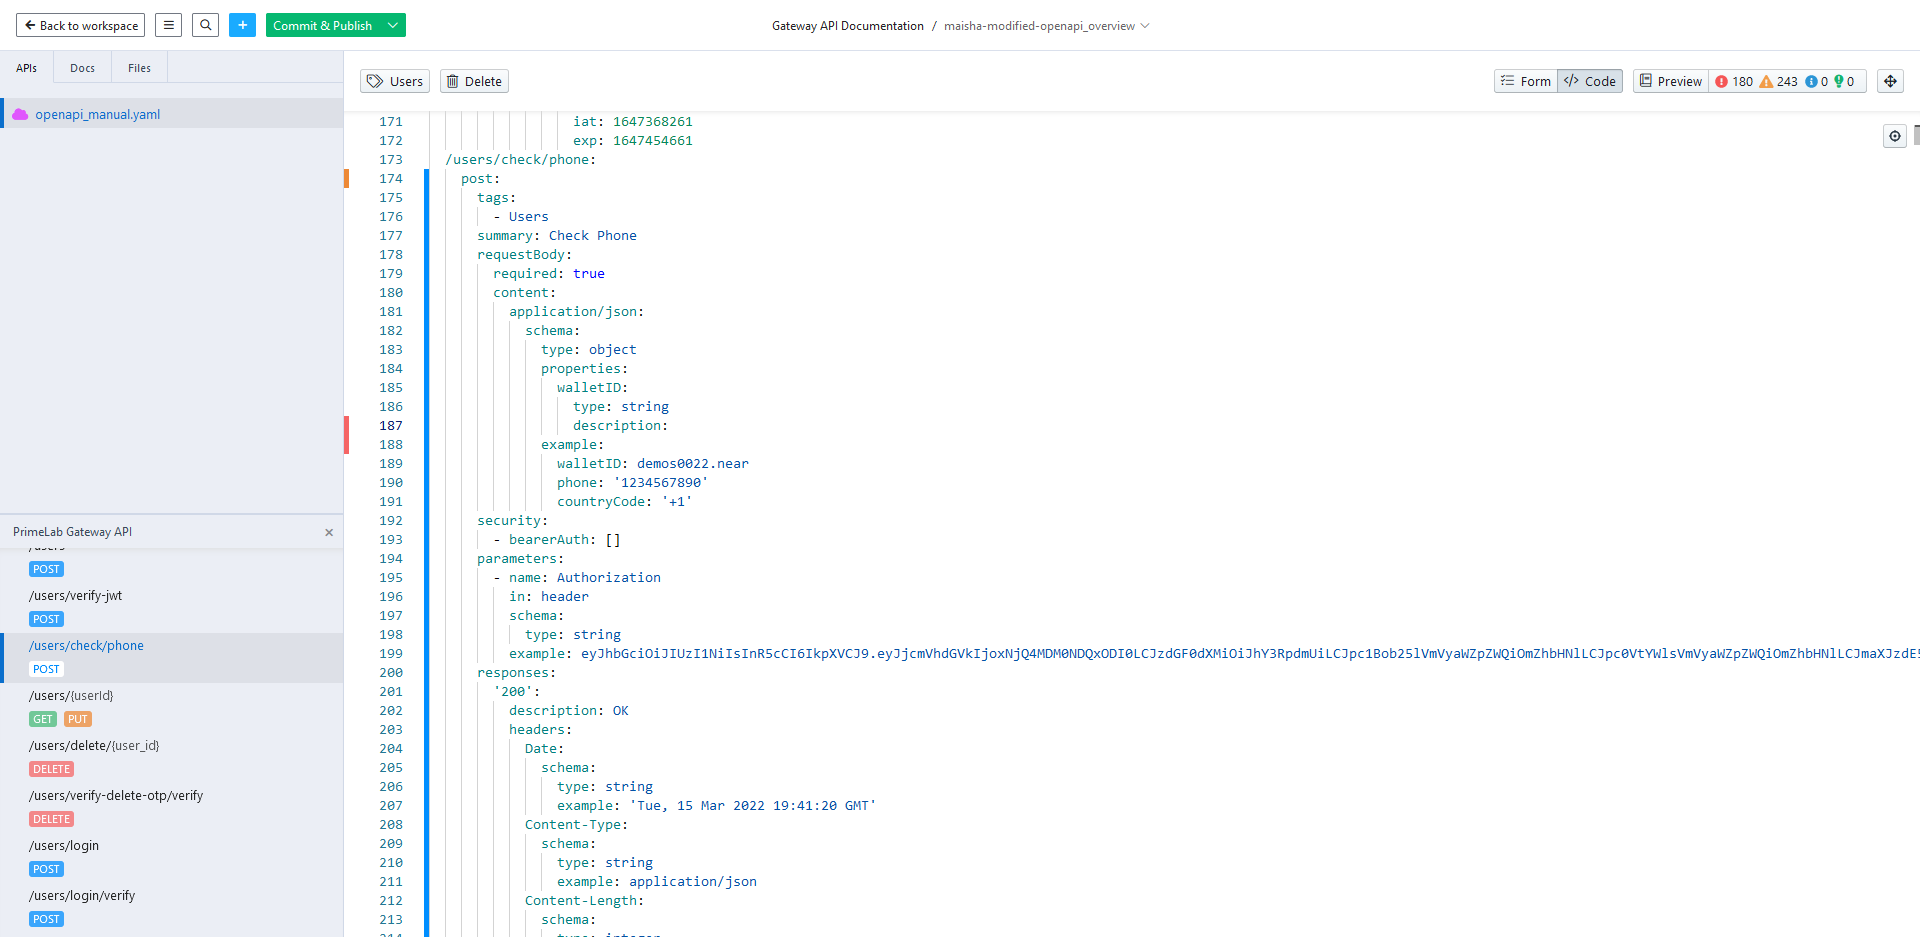Click the Back to workspace button

[x=80, y=25]
